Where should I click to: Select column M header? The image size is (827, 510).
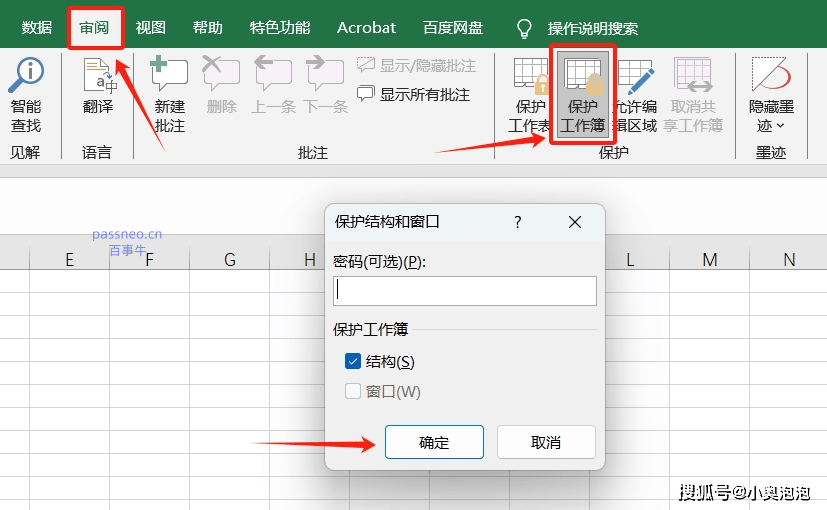[x=710, y=260]
